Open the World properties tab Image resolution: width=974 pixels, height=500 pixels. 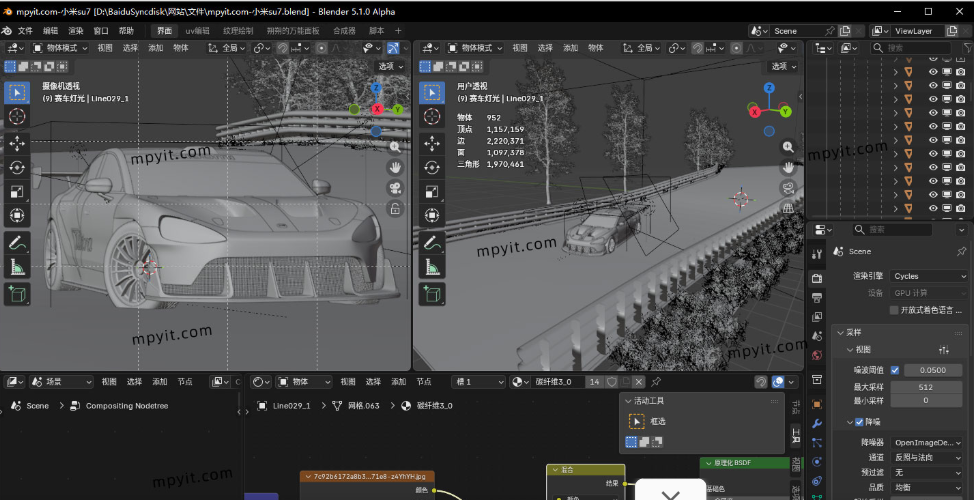pyautogui.click(x=817, y=355)
